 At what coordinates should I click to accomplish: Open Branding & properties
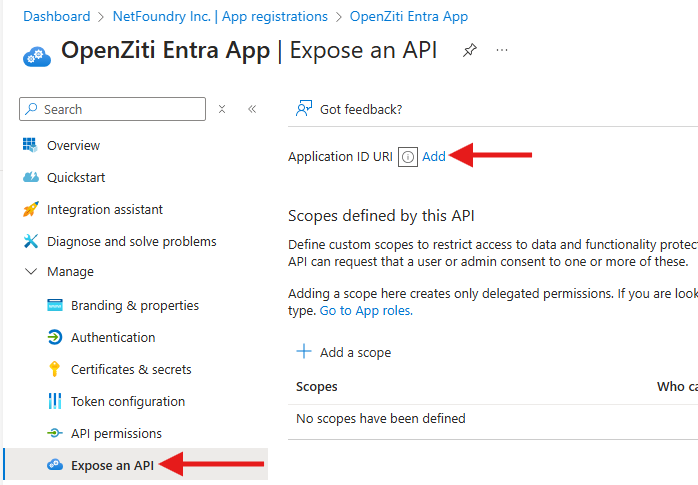(x=134, y=305)
